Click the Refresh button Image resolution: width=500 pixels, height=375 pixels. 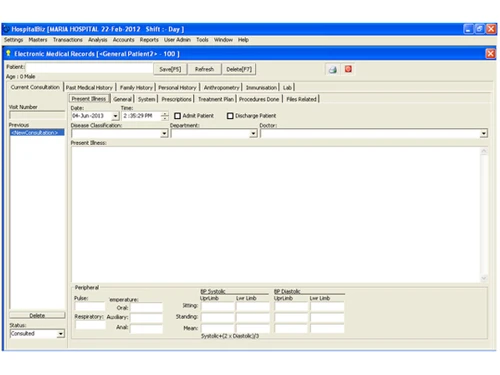point(204,69)
